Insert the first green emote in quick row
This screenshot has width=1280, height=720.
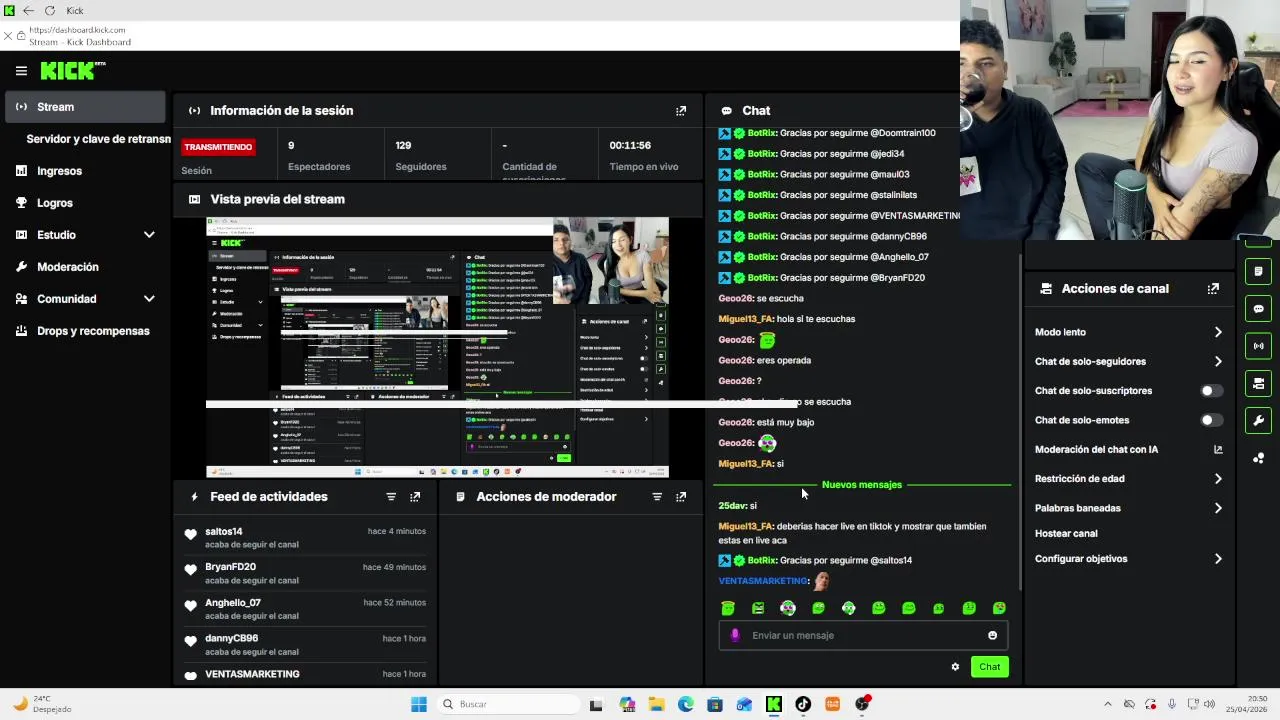click(728, 608)
